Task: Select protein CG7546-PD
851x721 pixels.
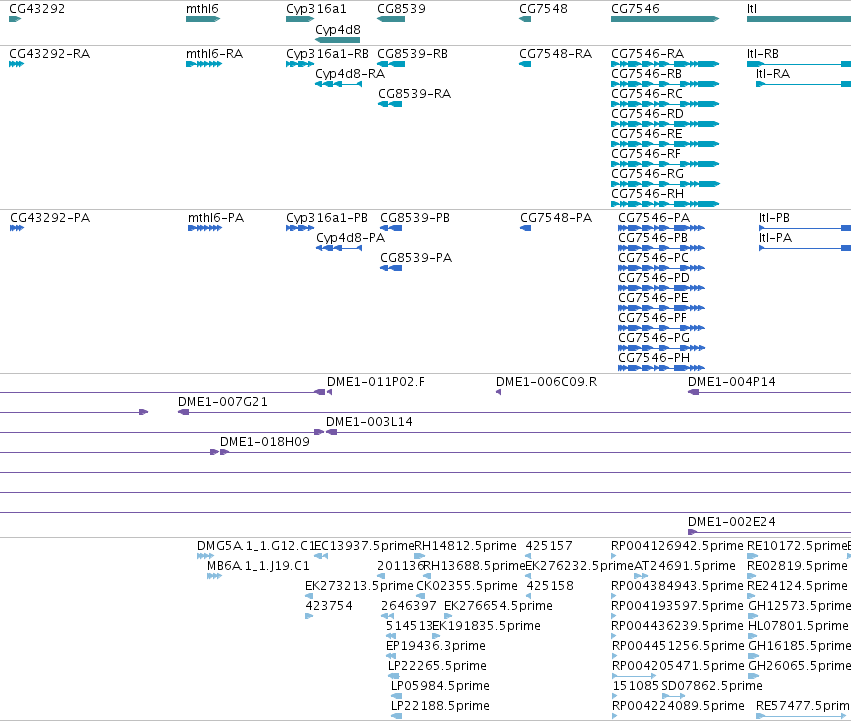Action: [661, 288]
